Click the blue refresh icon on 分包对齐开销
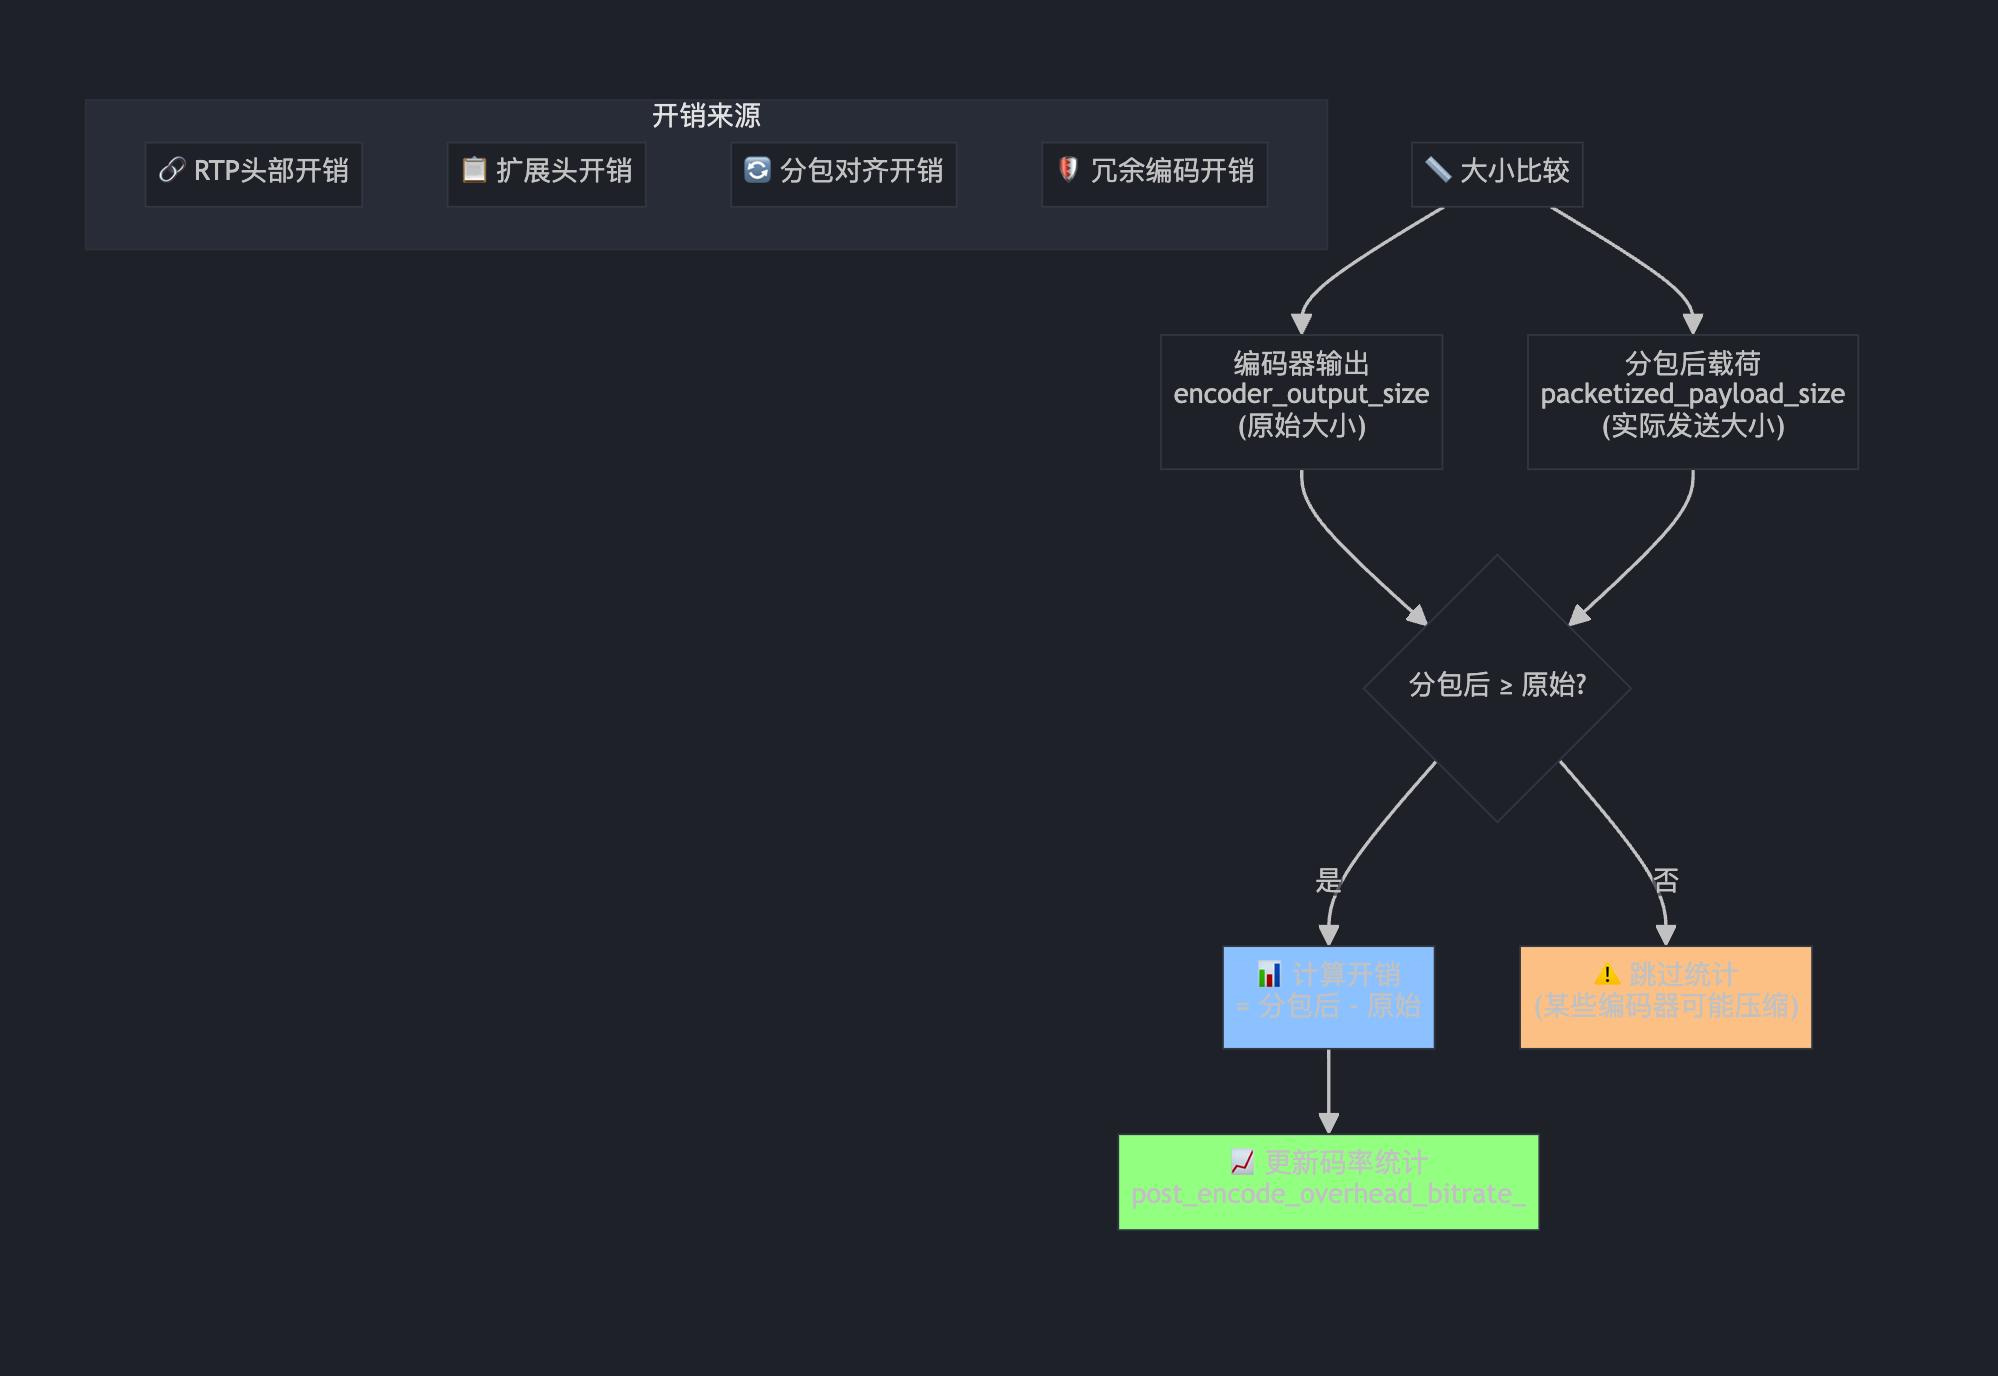 pos(757,171)
